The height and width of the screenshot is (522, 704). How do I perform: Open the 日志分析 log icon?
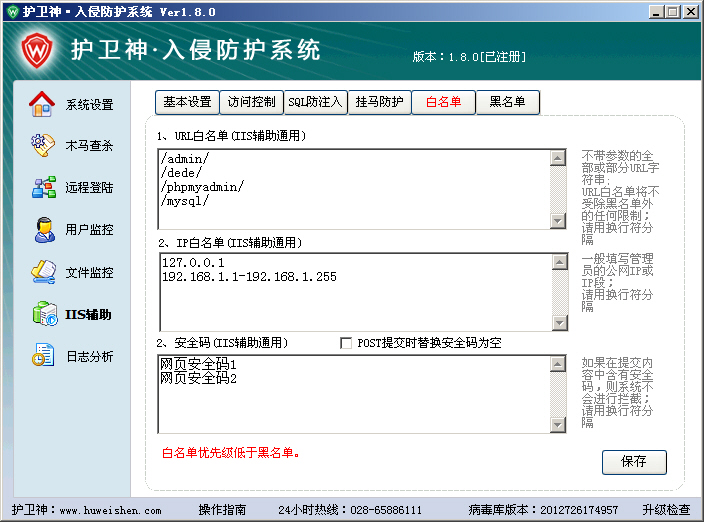click(43, 355)
